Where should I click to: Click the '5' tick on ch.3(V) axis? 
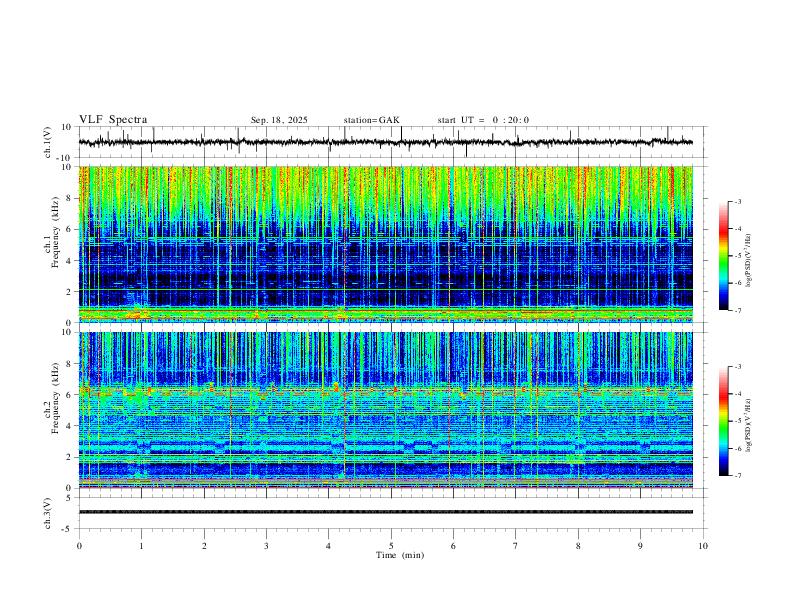coord(70,498)
